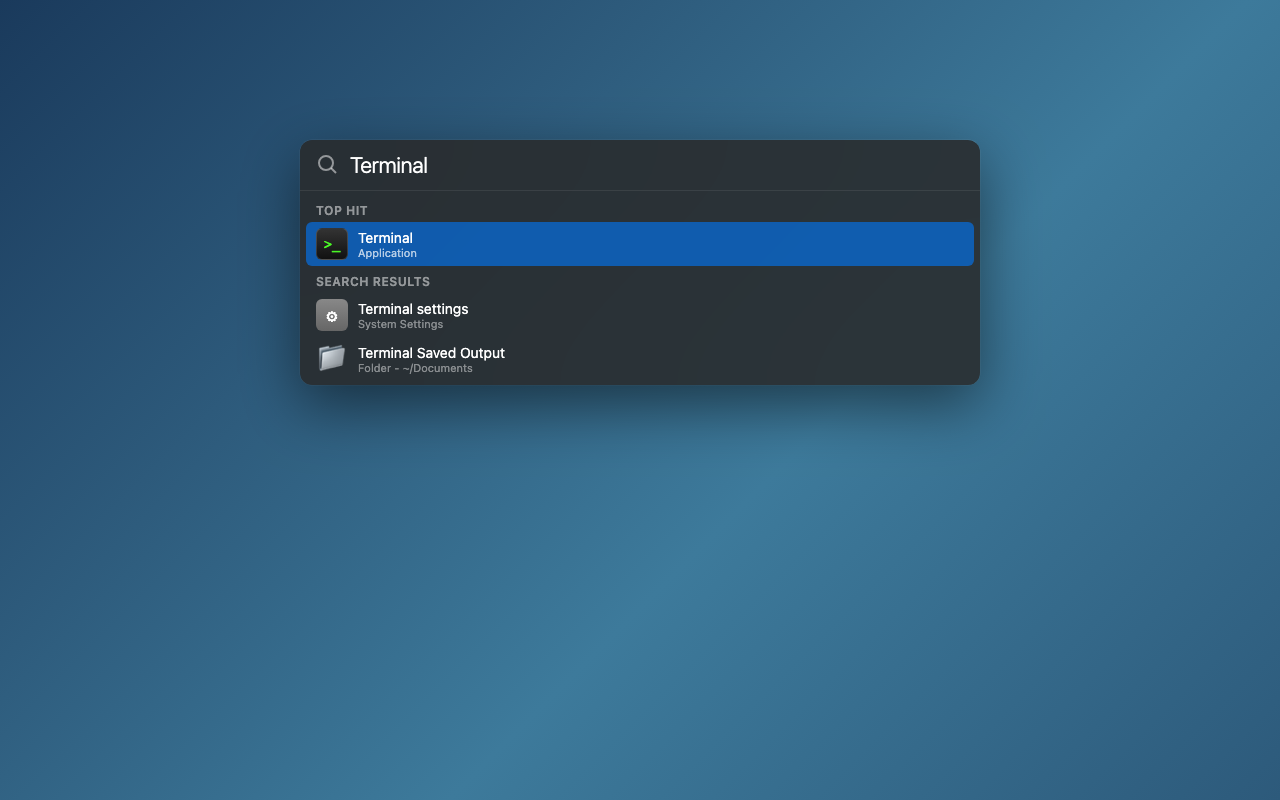The image size is (1280, 800).
Task: Click the "System Settings" subtitle text
Action: 400,325
